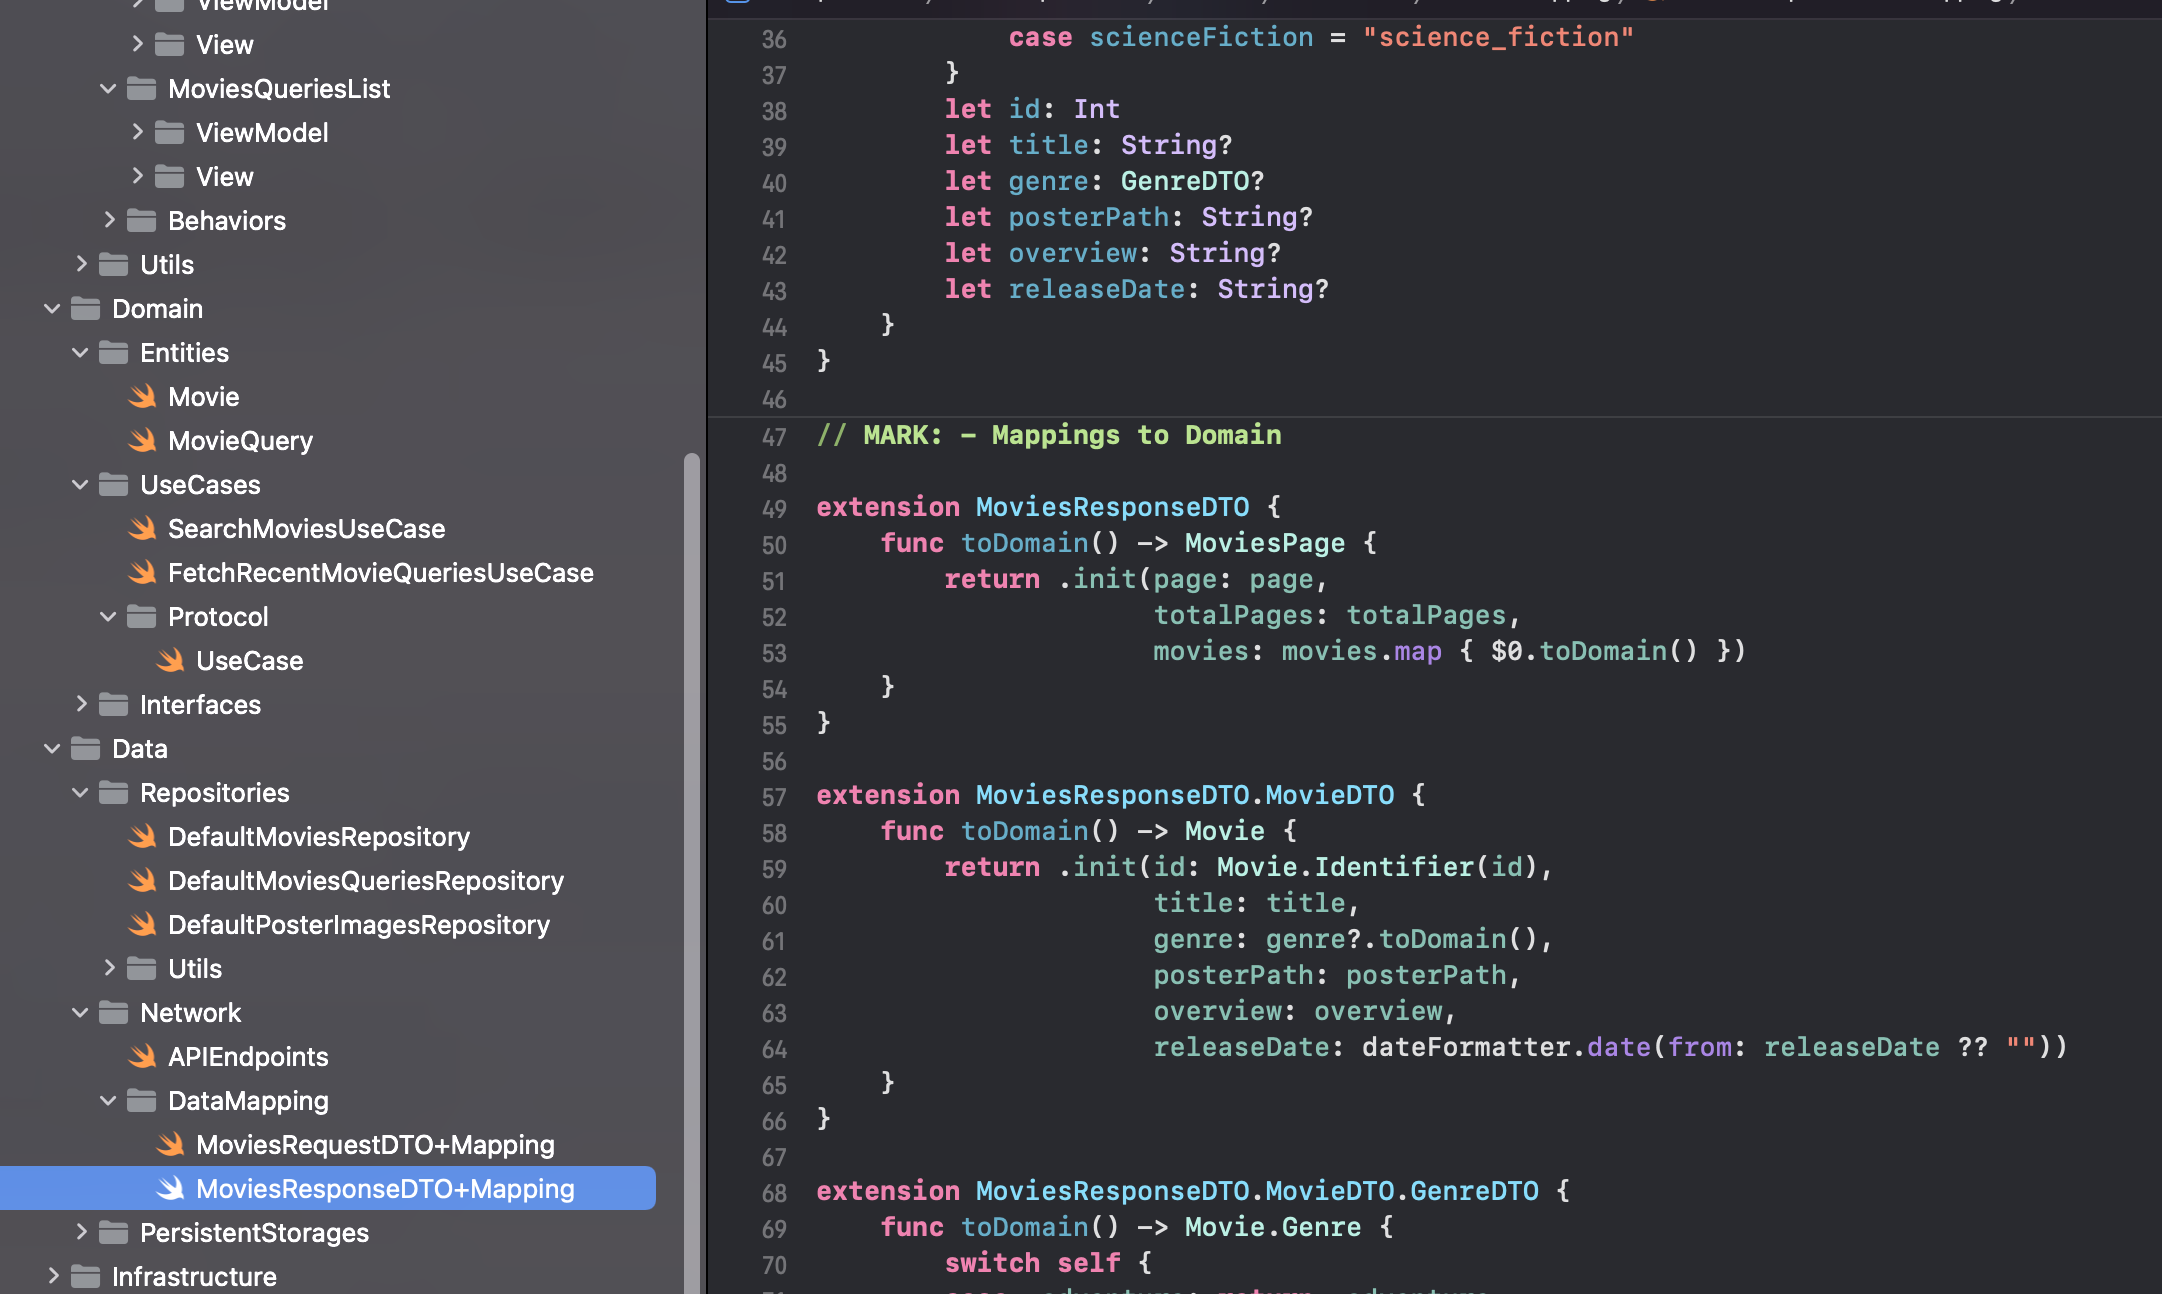Collapse the MoviesQueriesList group

coord(108,89)
